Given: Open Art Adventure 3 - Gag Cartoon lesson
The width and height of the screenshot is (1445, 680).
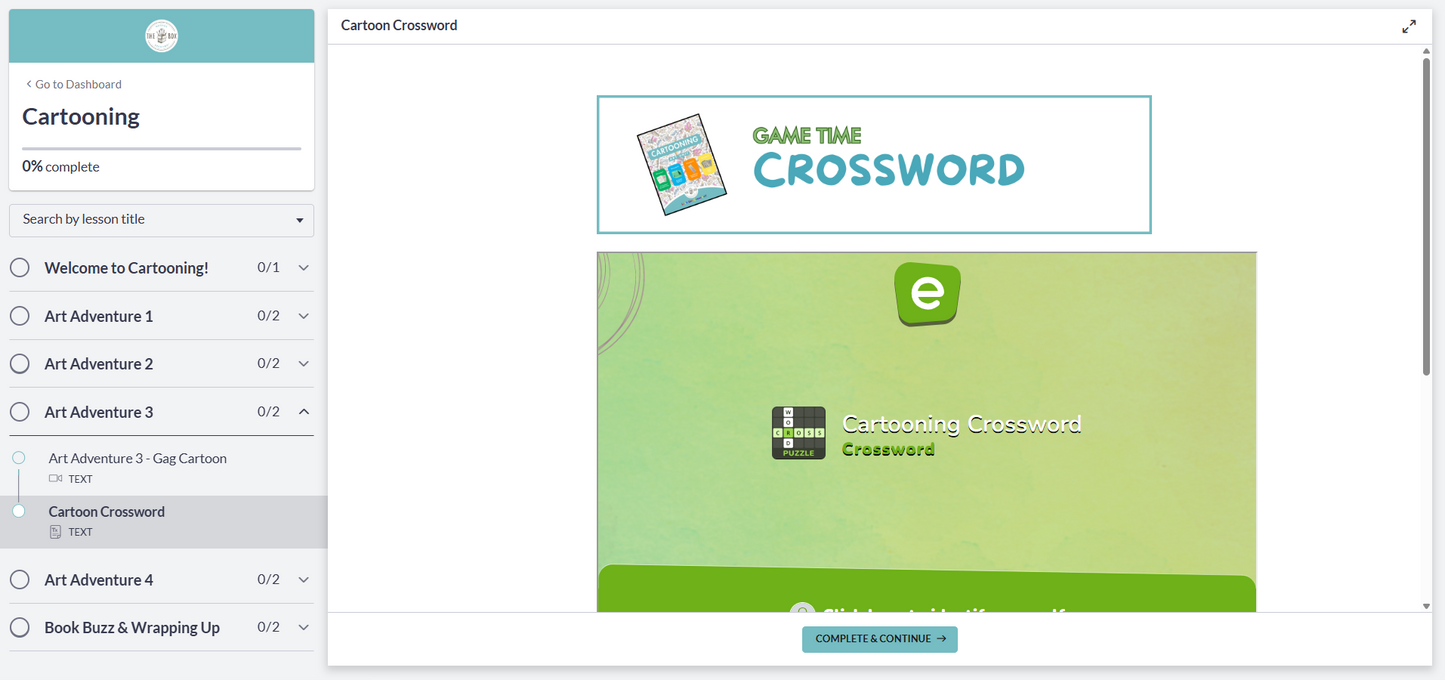Looking at the screenshot, I should [138, 459].
